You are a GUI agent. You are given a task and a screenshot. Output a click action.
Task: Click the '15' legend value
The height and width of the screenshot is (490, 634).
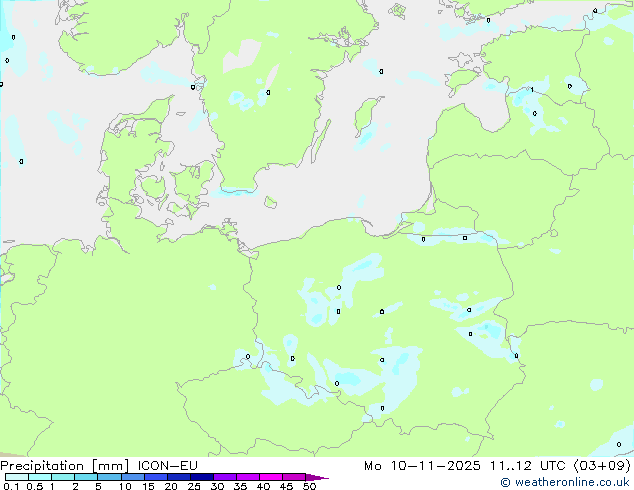[148, 486]
